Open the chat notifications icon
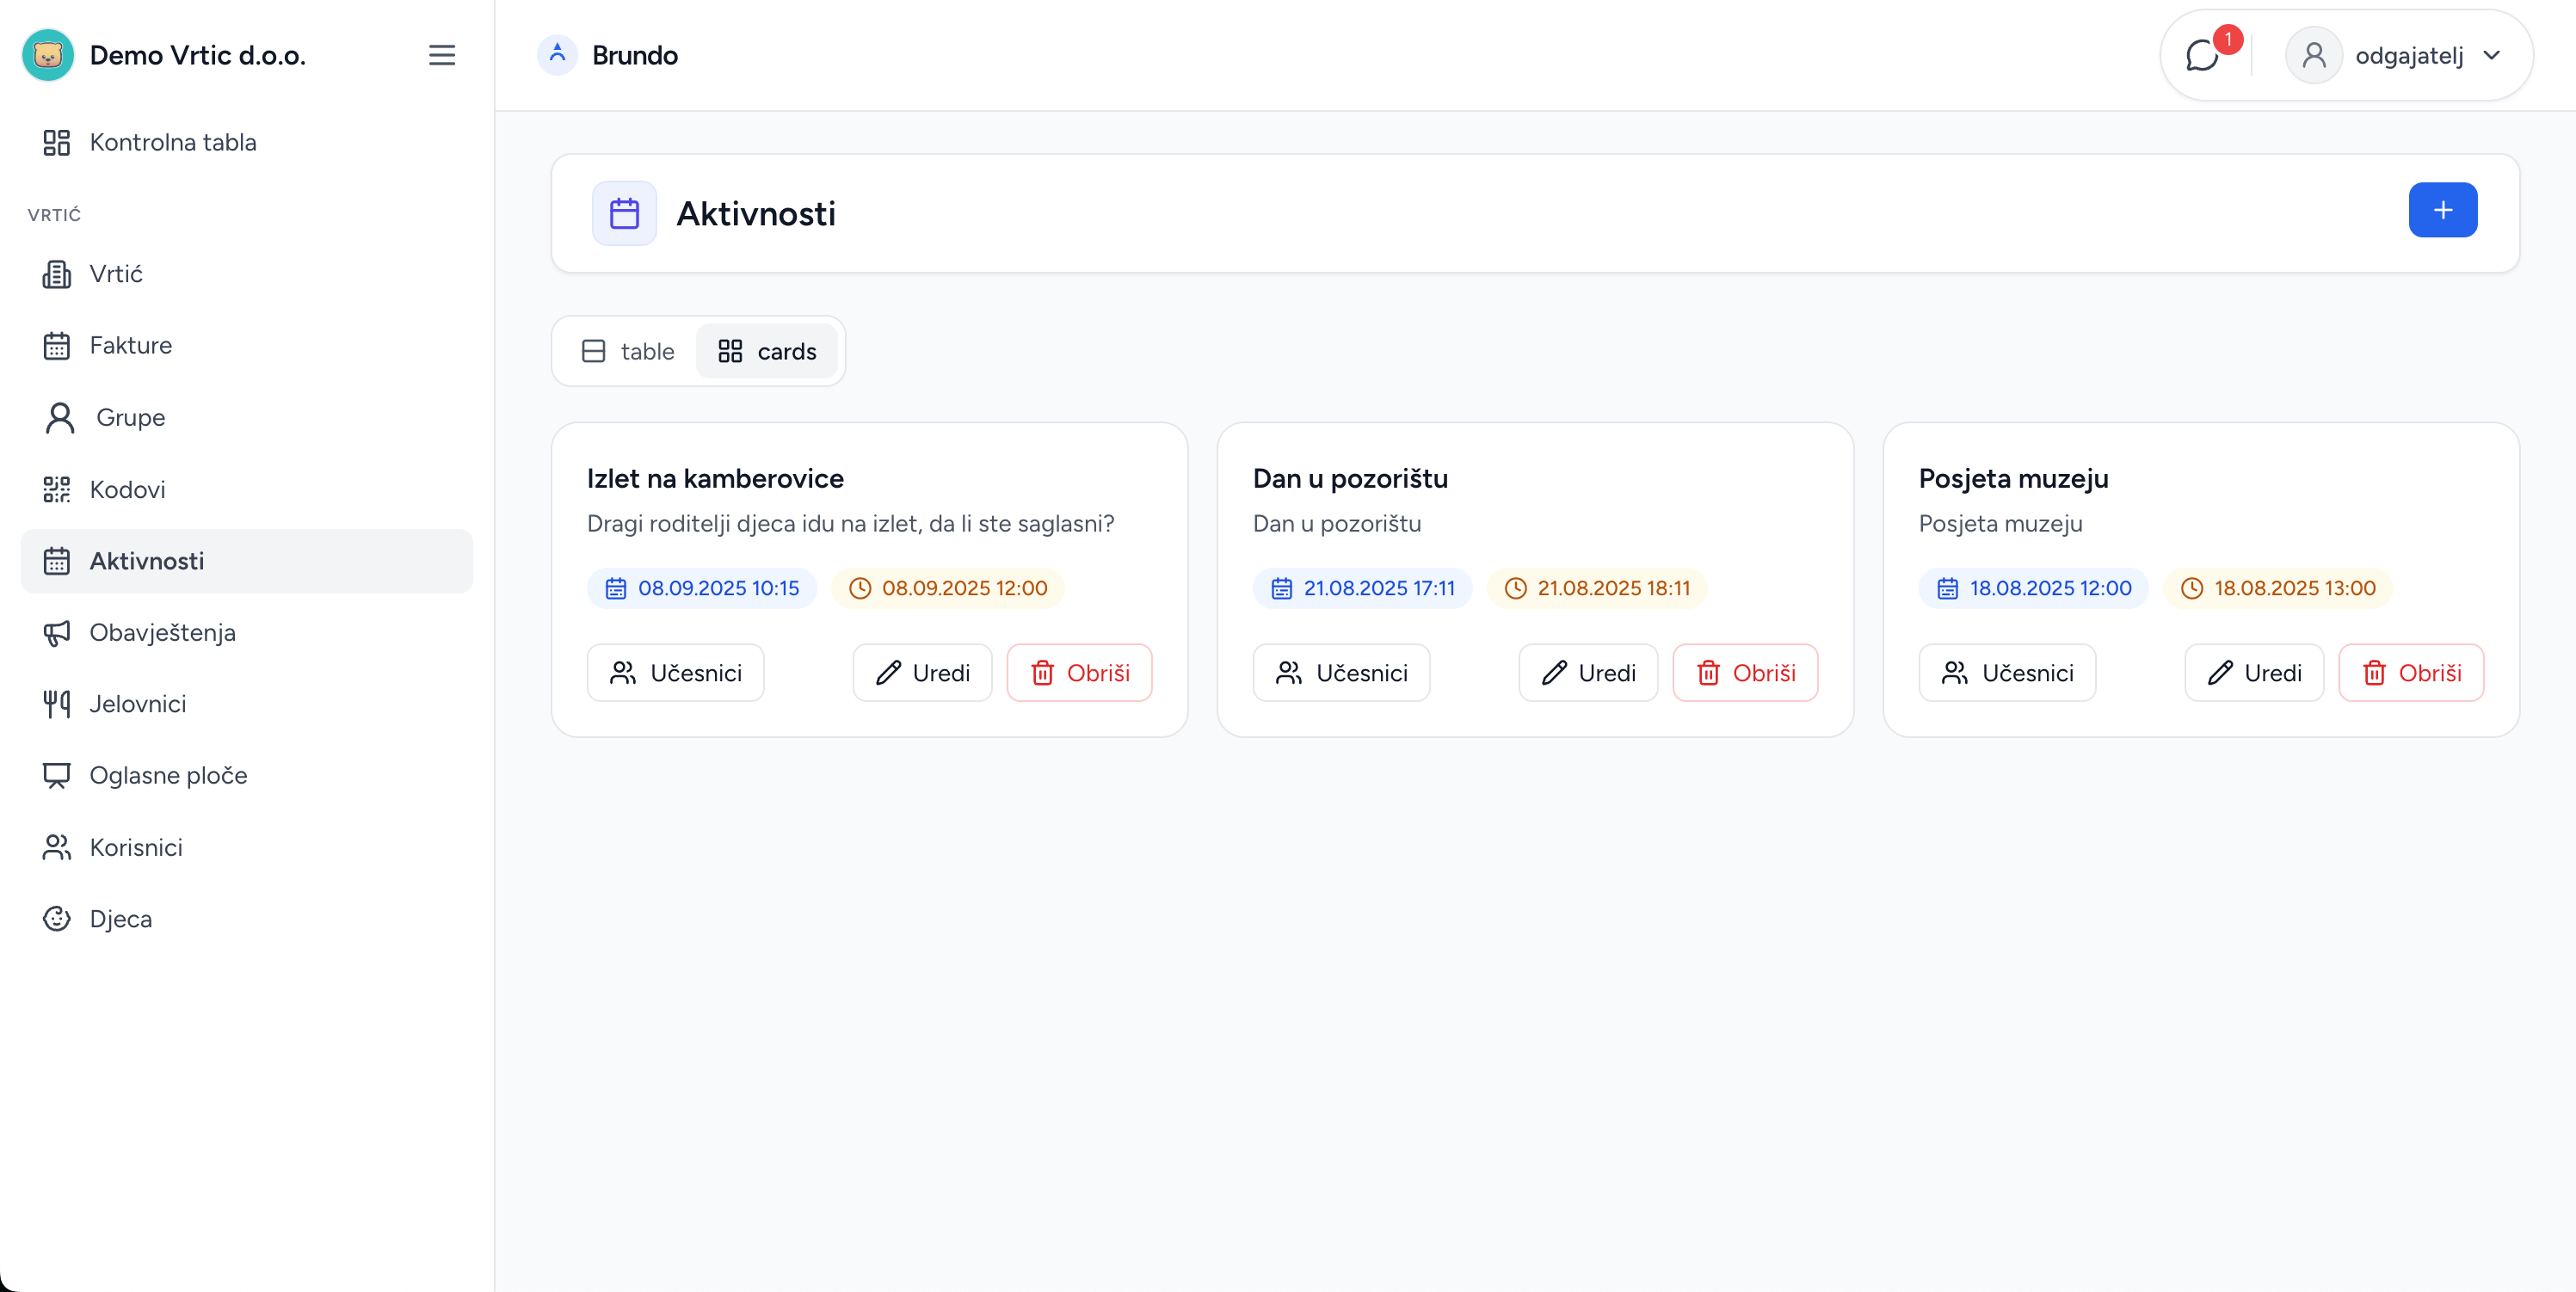 pyautogui.click(x=2202, y=55)
